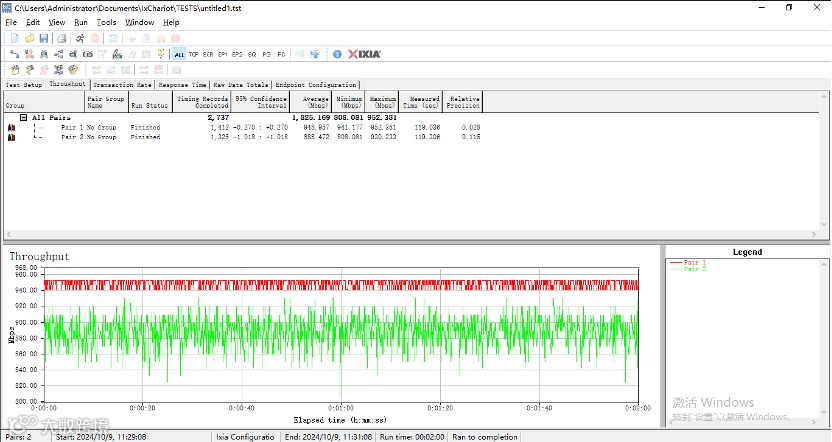Toggle the EP2 filter button
832x442 pixels.
coord(237,54)
